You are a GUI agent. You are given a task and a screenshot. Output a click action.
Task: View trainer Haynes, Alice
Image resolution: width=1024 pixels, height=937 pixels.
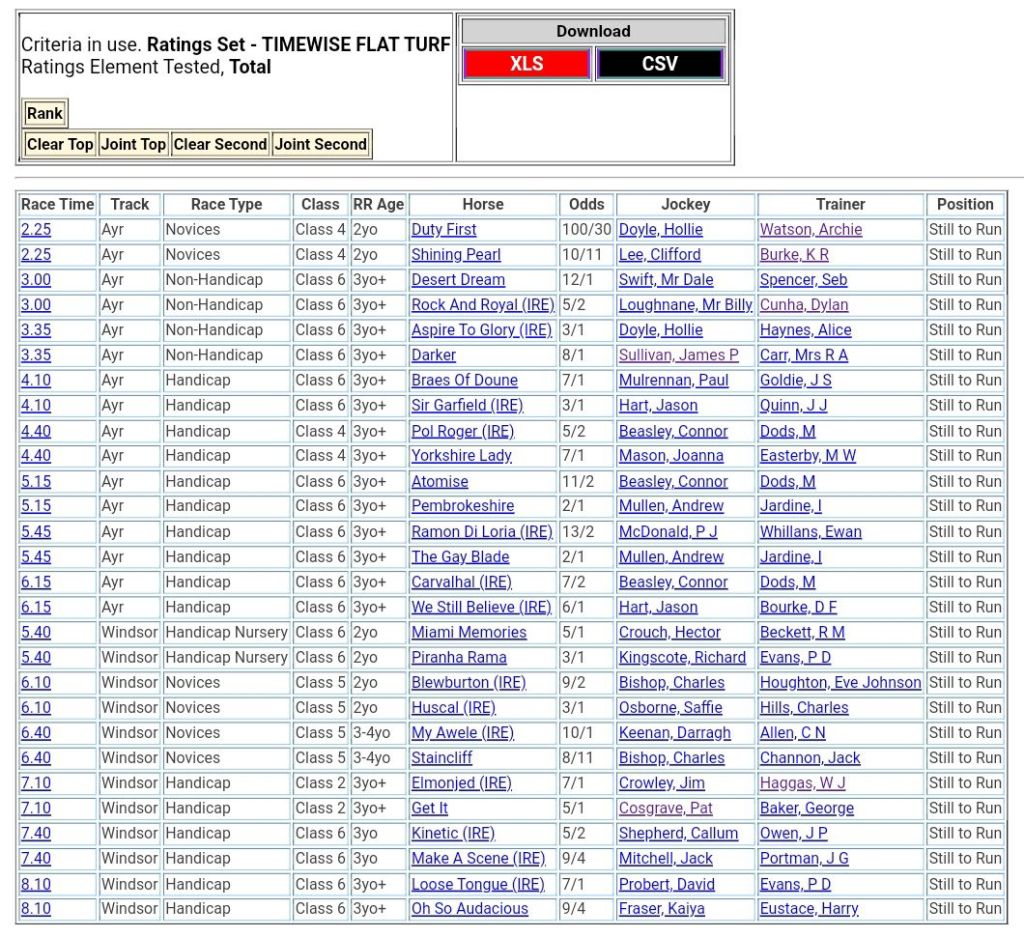point(805,330)
